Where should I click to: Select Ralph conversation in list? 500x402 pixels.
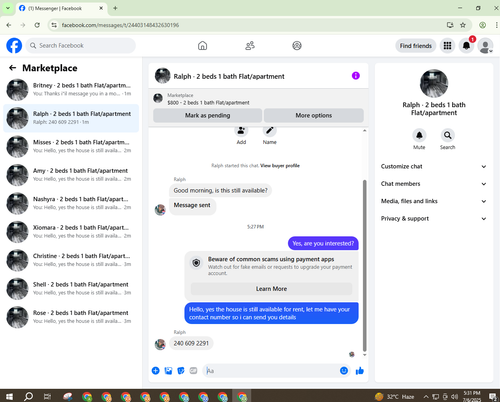pos(71,118)
